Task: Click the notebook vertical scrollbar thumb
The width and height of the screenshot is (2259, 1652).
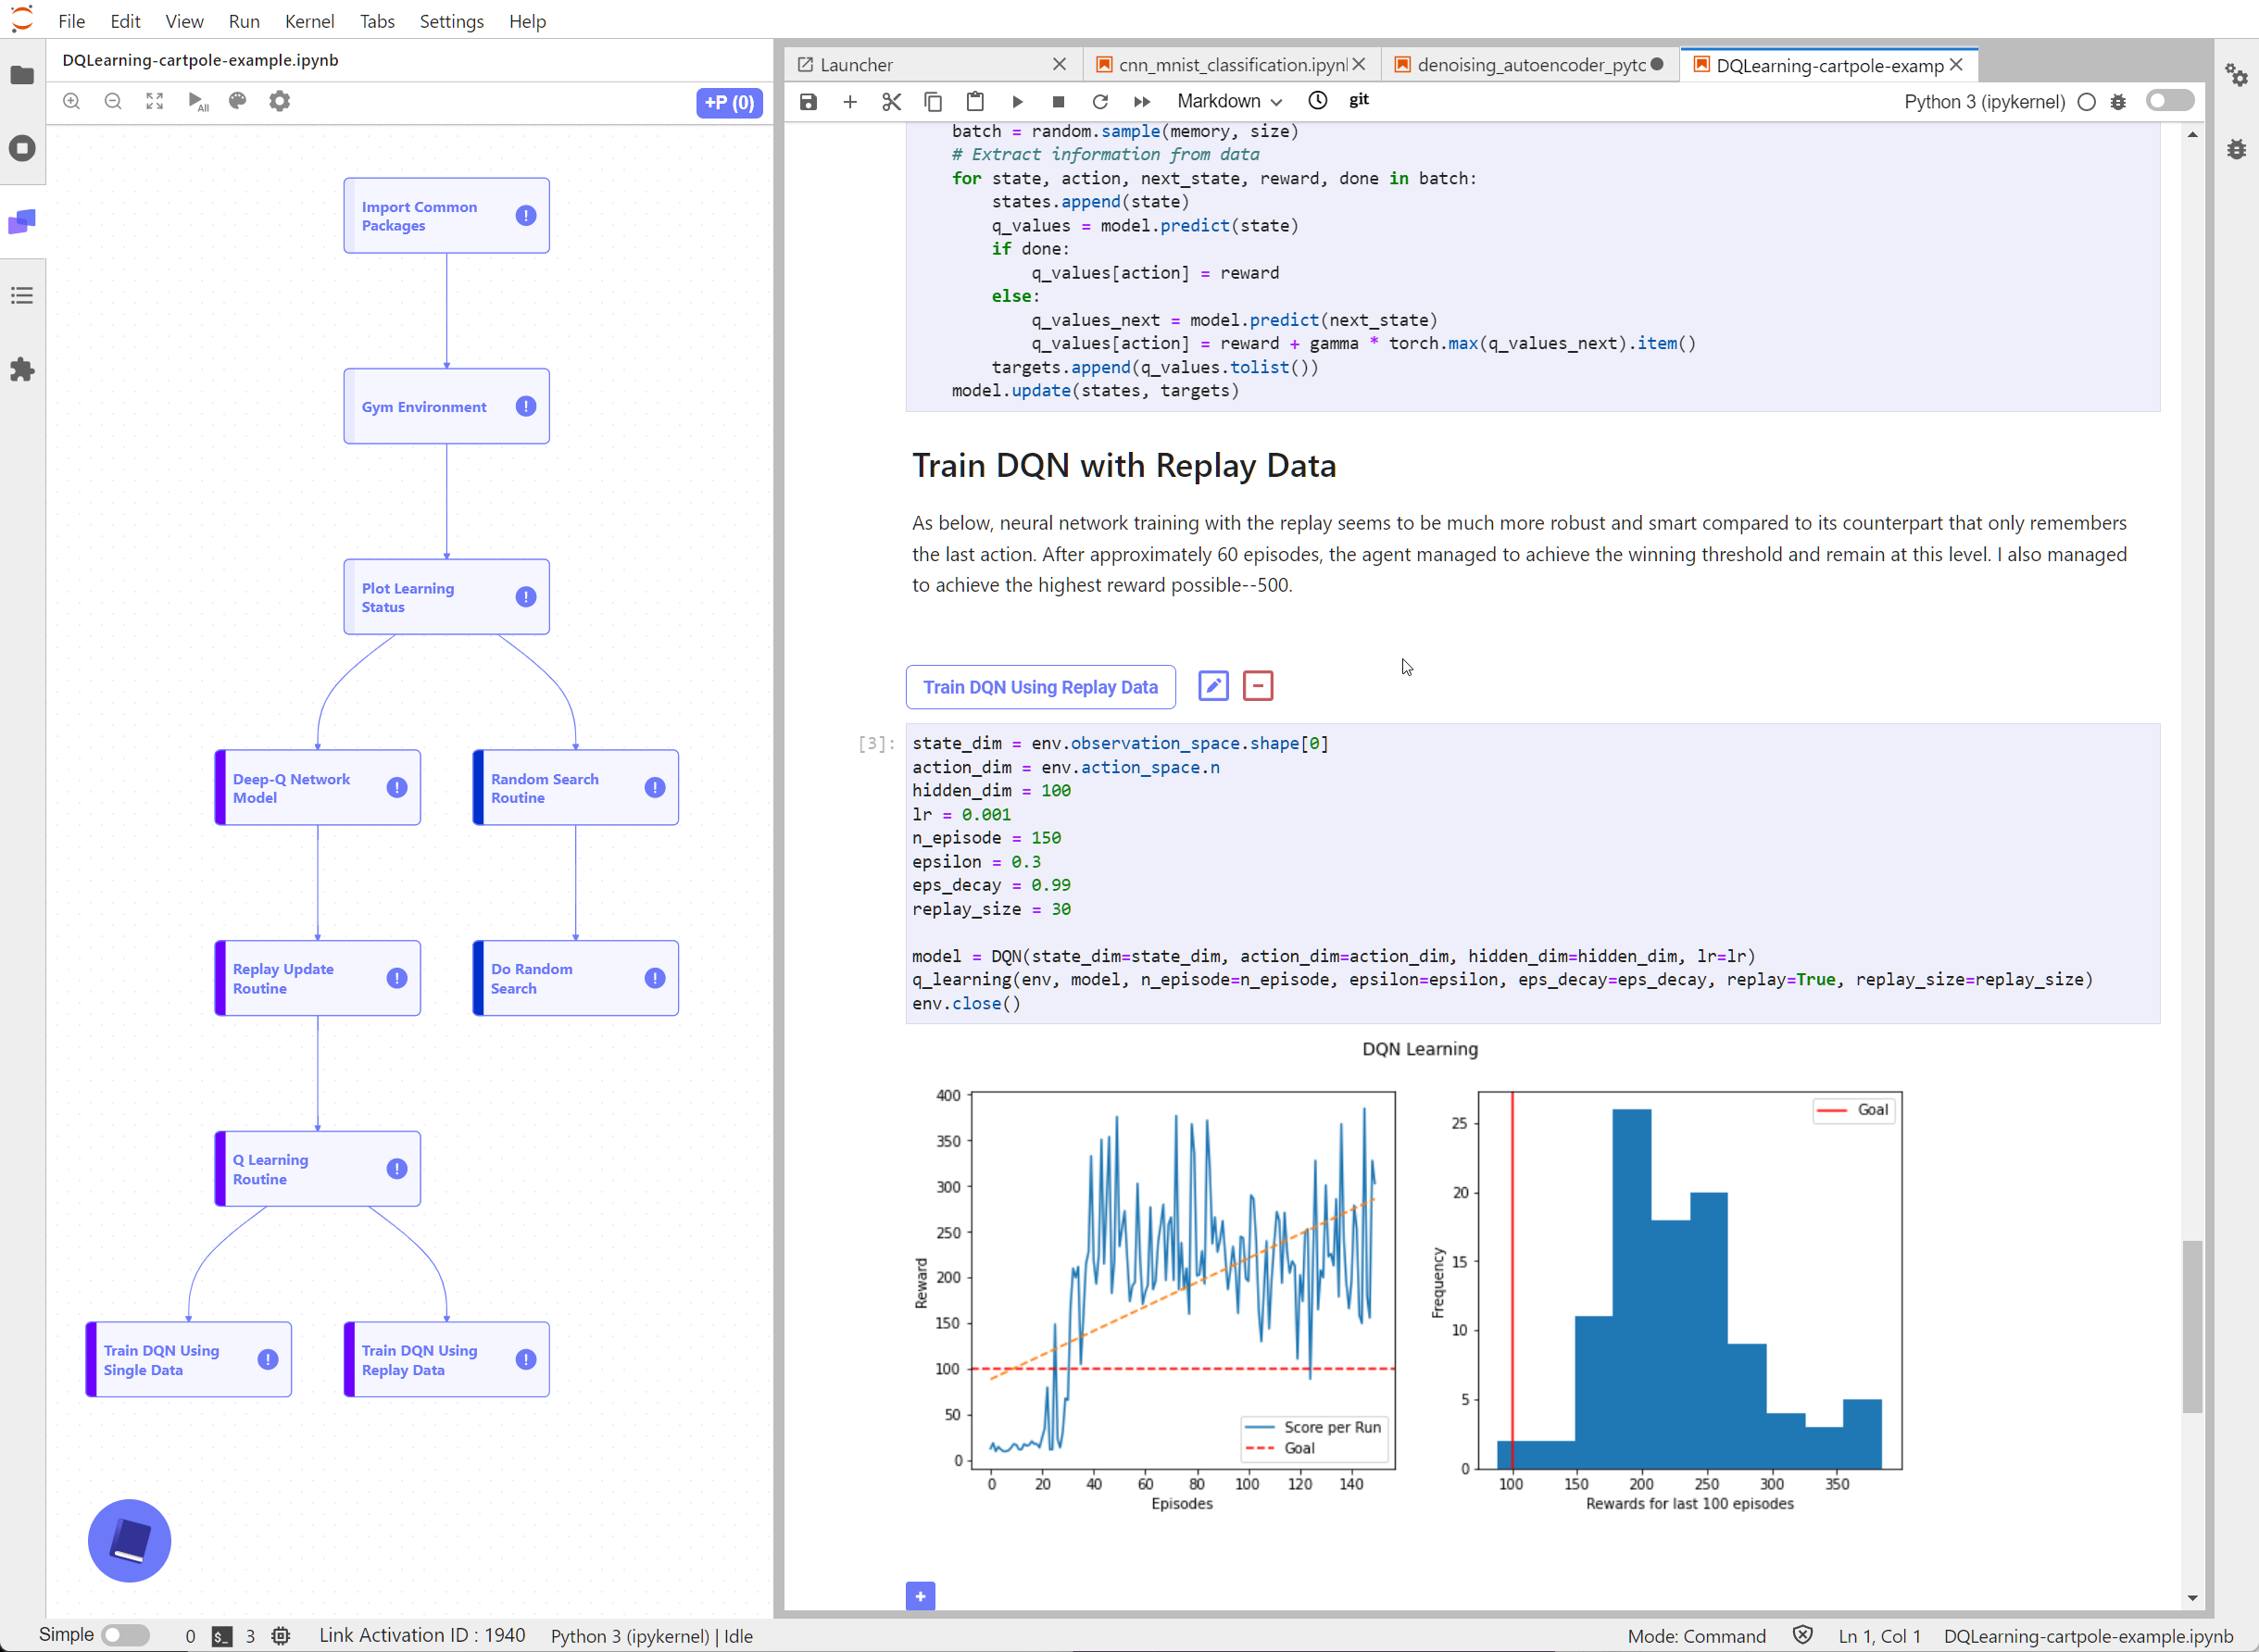Action: pos(2192,1325)
